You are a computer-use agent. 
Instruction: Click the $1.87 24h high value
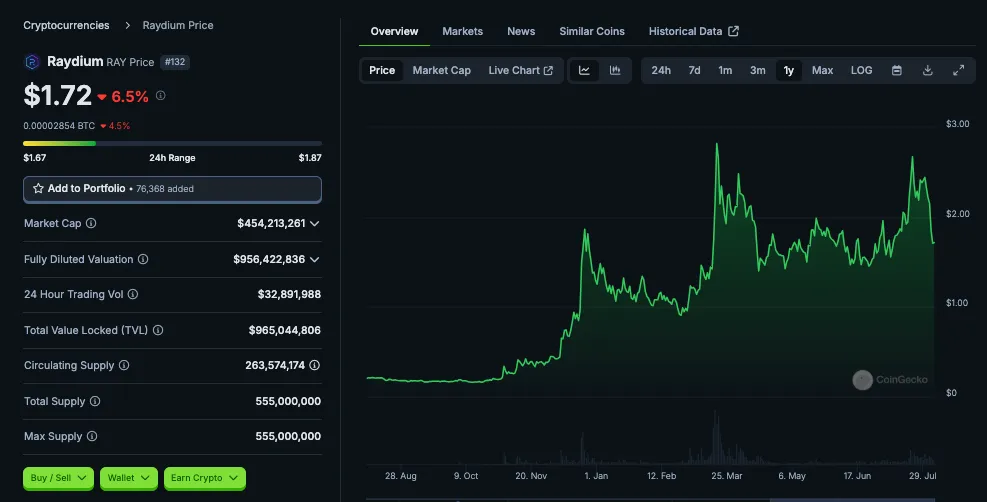[310, 158]
